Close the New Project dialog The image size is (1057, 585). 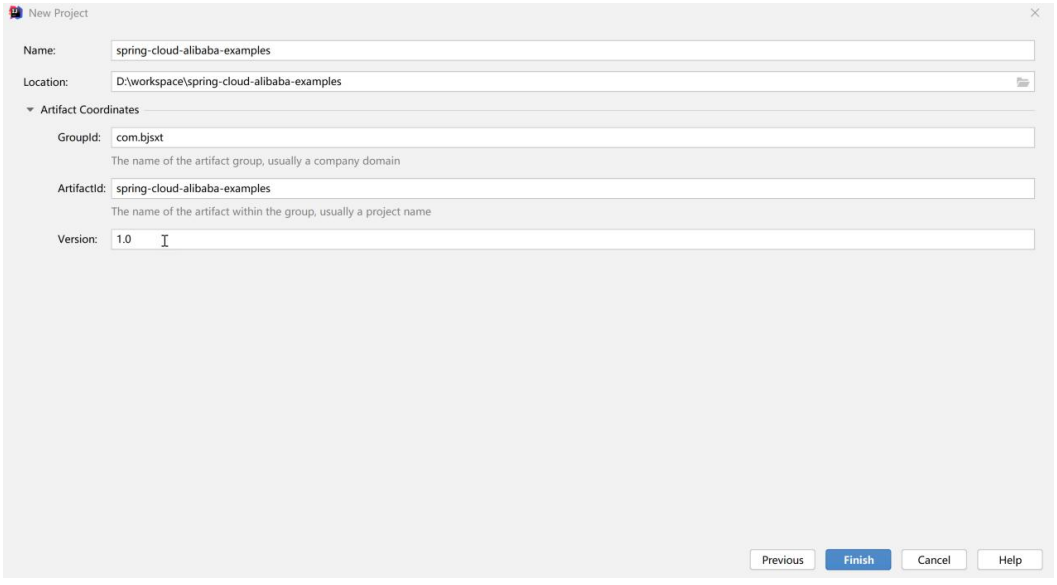1035,13
